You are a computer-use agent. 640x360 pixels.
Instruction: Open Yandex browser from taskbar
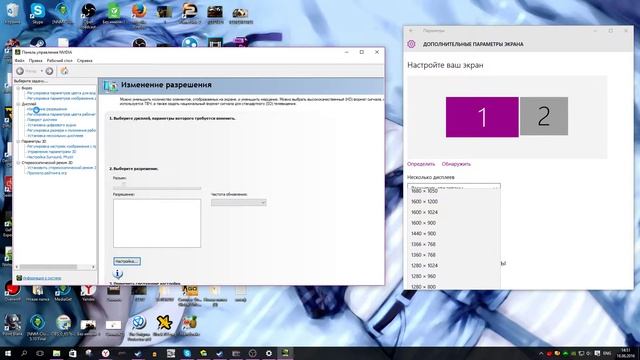point(105,353)
